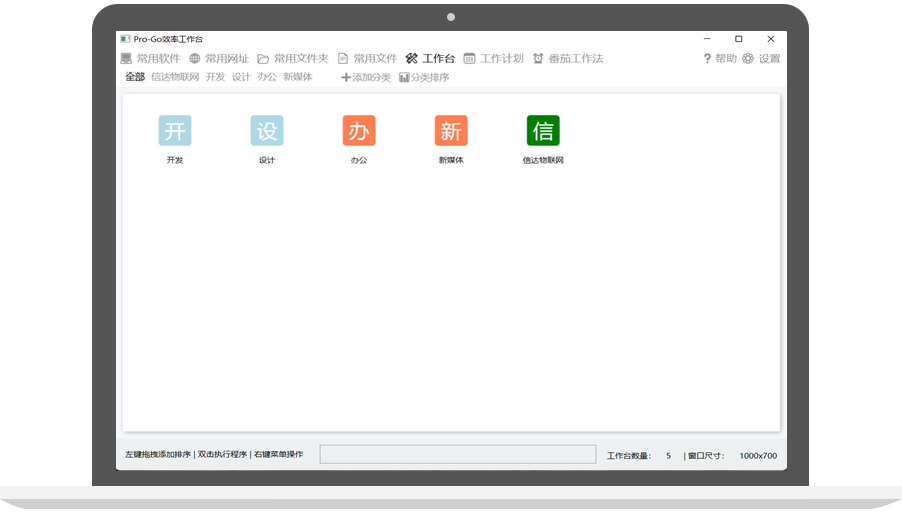Switch to the 常用软件 tab
Viewport: 902px width, 516px height.
point(151,59)
